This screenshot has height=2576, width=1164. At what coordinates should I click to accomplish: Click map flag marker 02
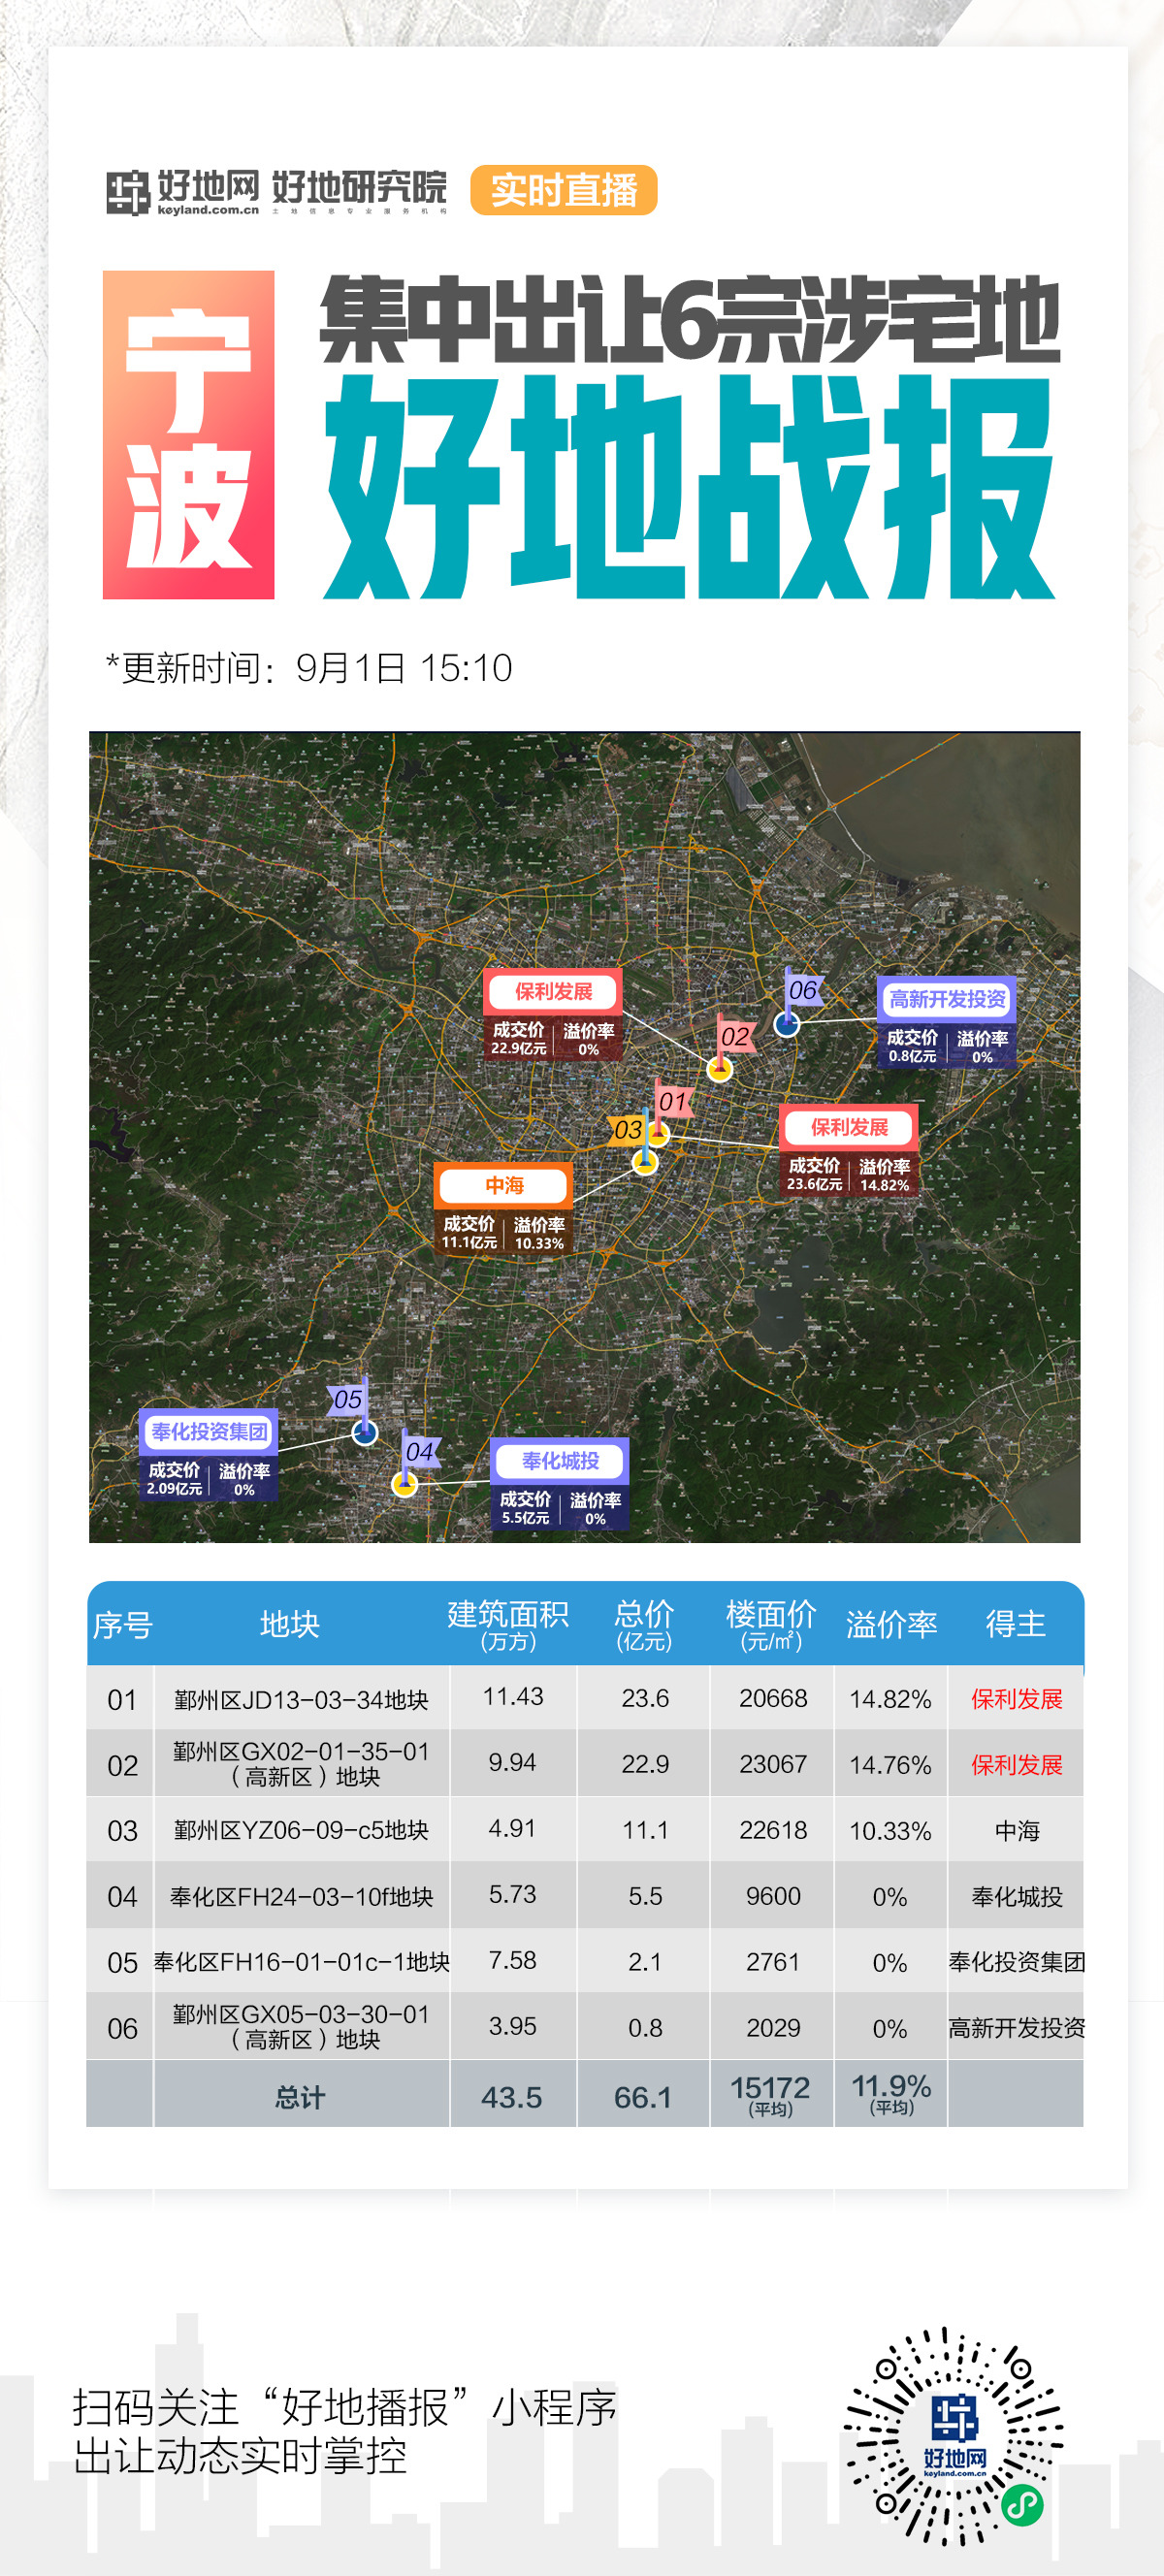coord(735,1037)
